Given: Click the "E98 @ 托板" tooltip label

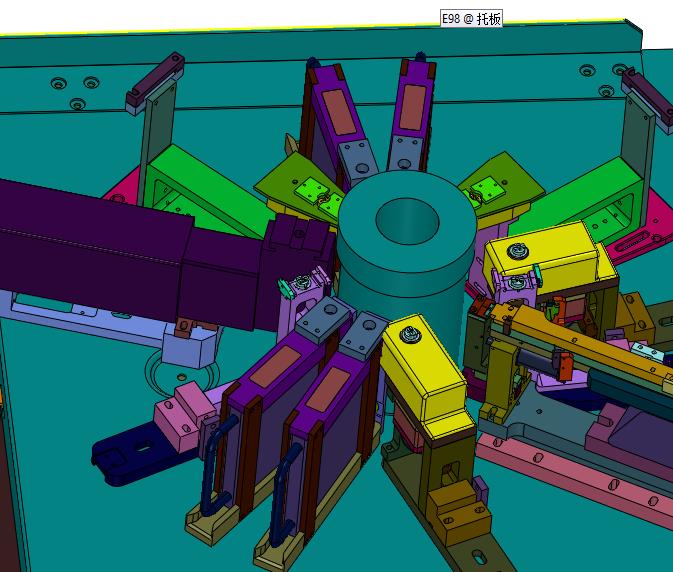Looking at the screenshot, I should (471, 18).
